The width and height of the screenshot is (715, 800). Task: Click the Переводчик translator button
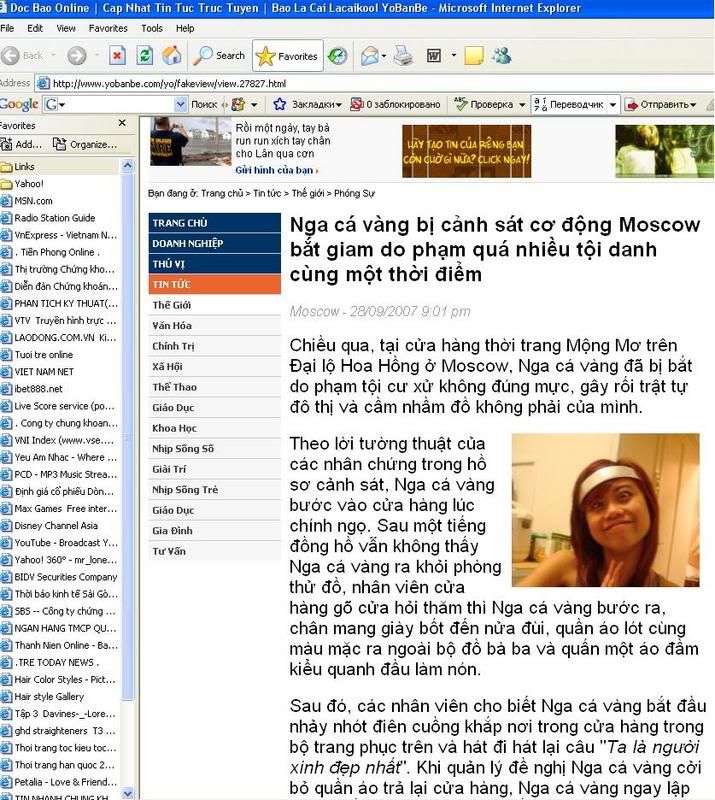pos(569,104)
